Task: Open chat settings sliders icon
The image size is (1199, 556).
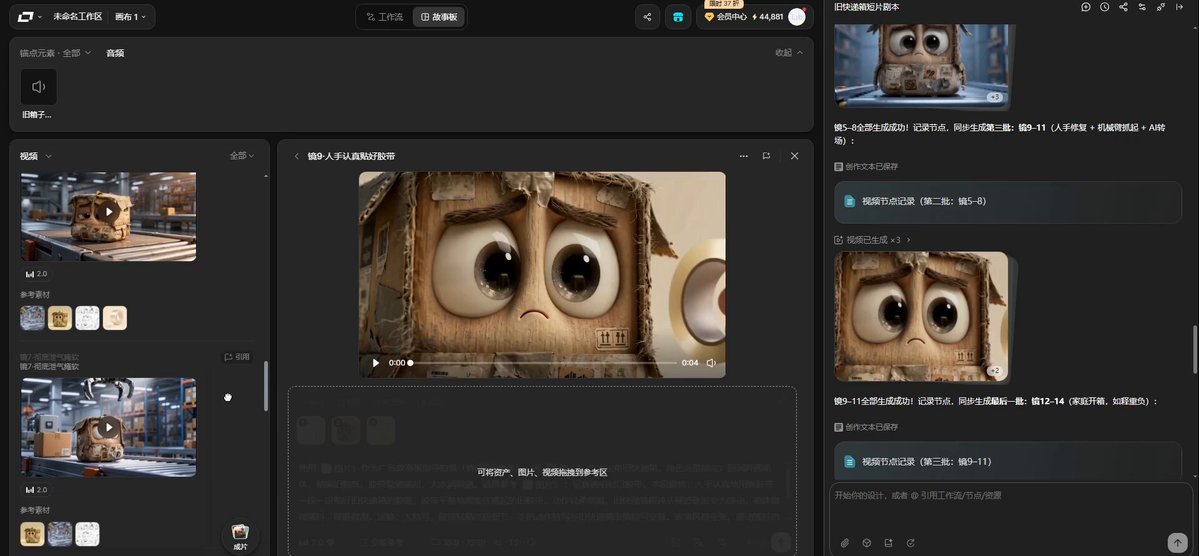Action: pos(1142,7)
